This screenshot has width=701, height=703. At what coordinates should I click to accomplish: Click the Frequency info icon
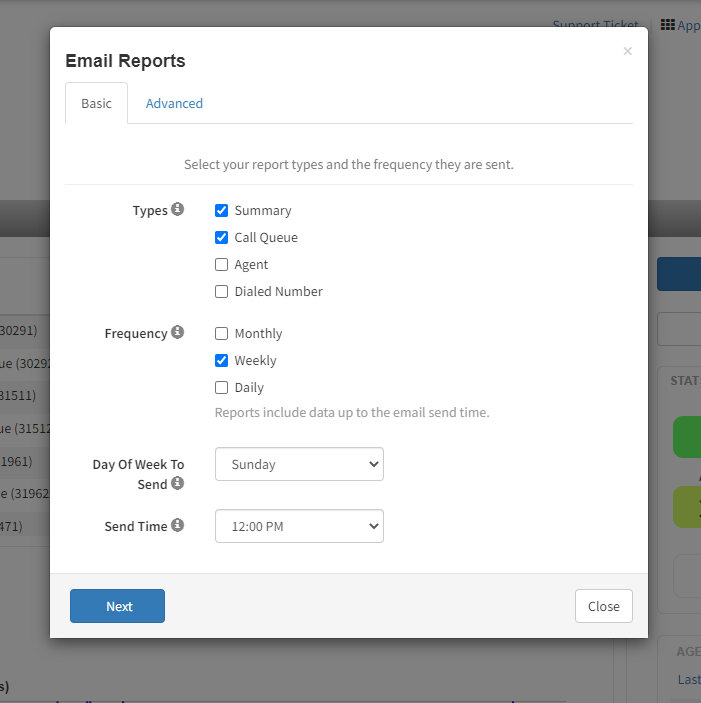(x=177, y=332)
